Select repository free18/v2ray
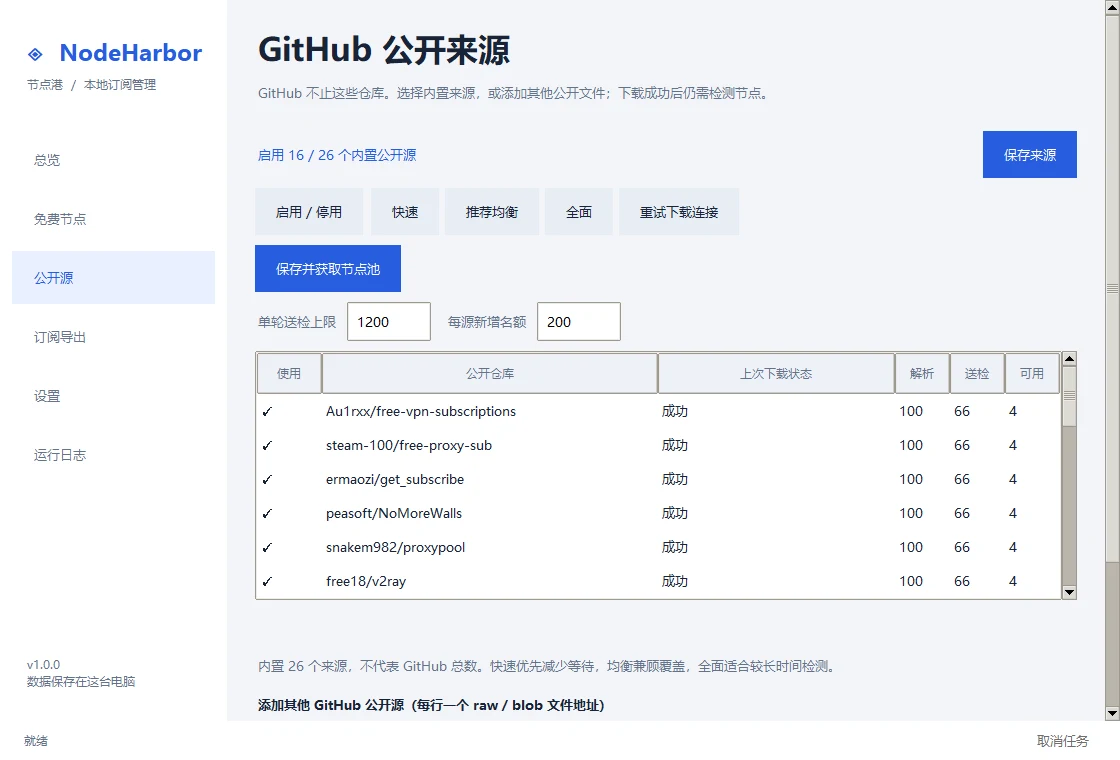The image size is (1120, 760). (366, 581)
